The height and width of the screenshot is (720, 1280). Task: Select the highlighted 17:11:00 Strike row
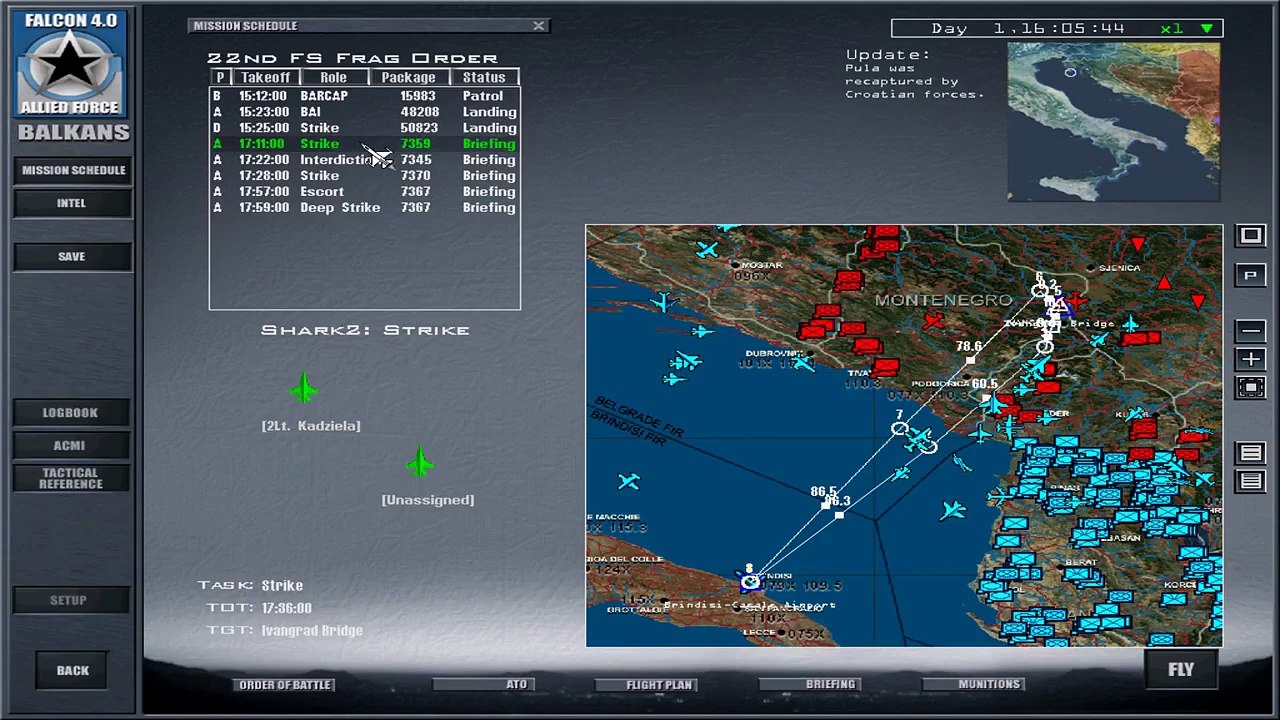tap(365, 144)
